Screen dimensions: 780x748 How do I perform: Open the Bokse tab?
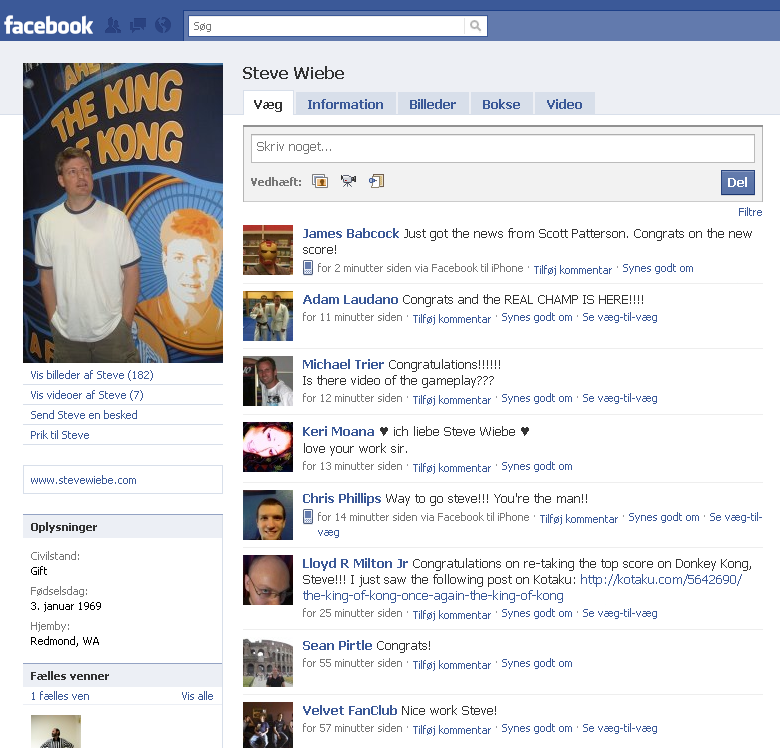(501, 104)
